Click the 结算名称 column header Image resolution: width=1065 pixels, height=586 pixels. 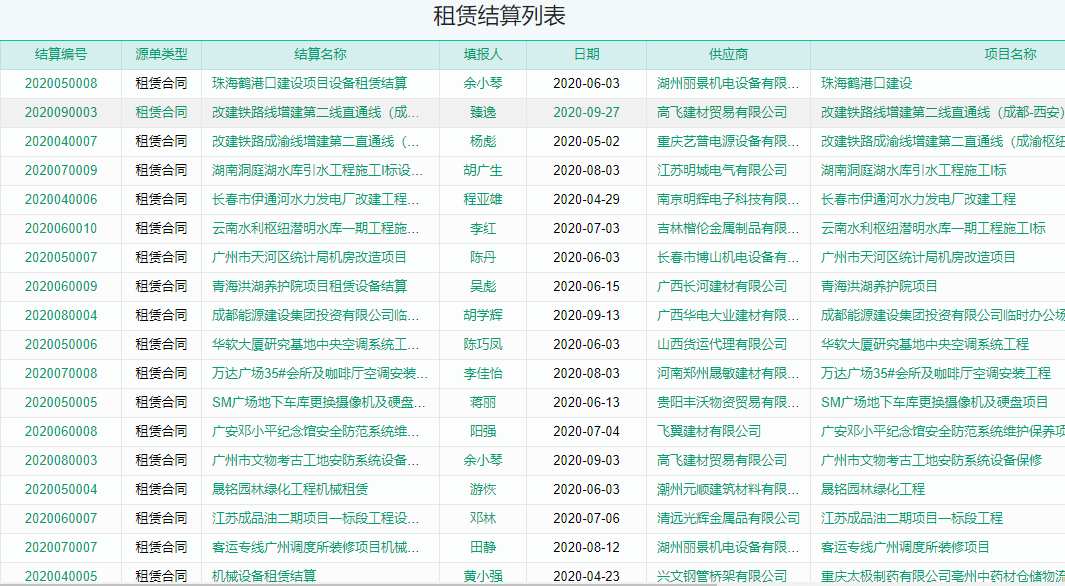coord(320,55)
